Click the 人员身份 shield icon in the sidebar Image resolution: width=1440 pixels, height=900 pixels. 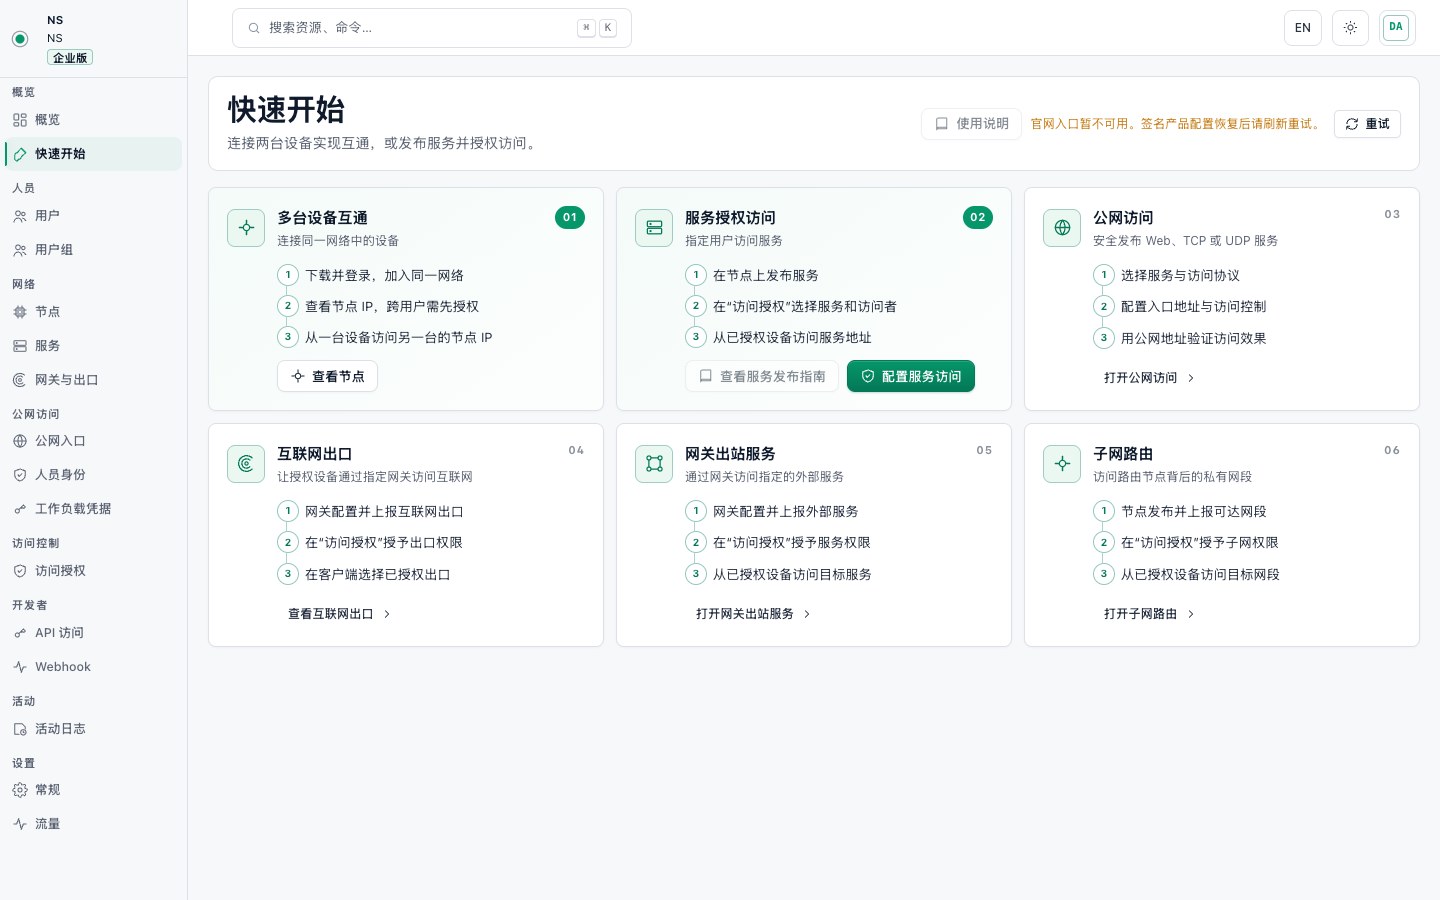click(x=20, y=475)
